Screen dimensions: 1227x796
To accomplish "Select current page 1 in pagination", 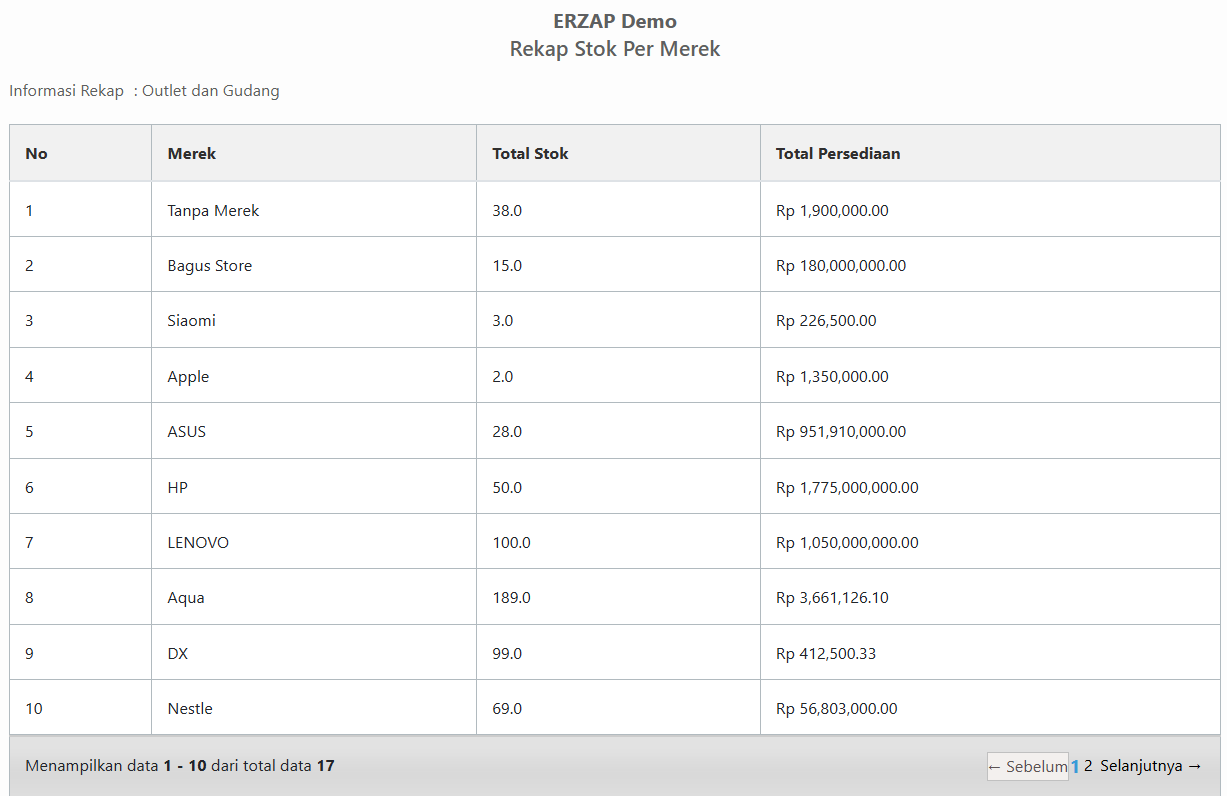I will [1075, 766].
